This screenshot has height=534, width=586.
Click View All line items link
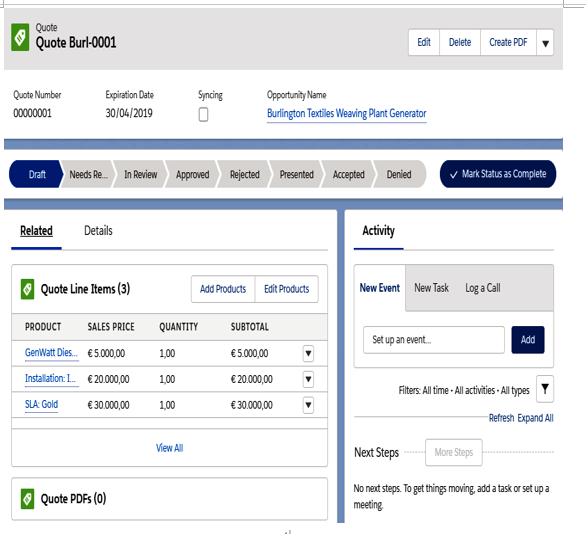[169, 448]
